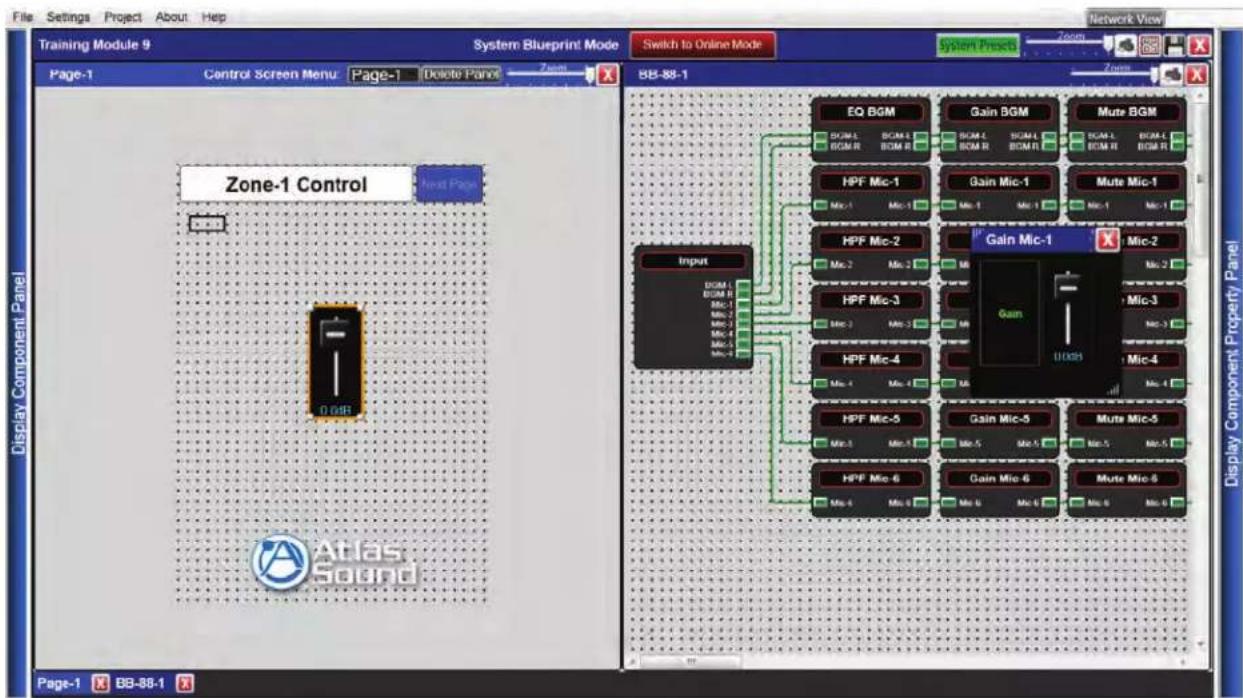The image size is (1243, 698).
Task: Close the BB-88-1 tab at bottom
Action: pos(183,683)
